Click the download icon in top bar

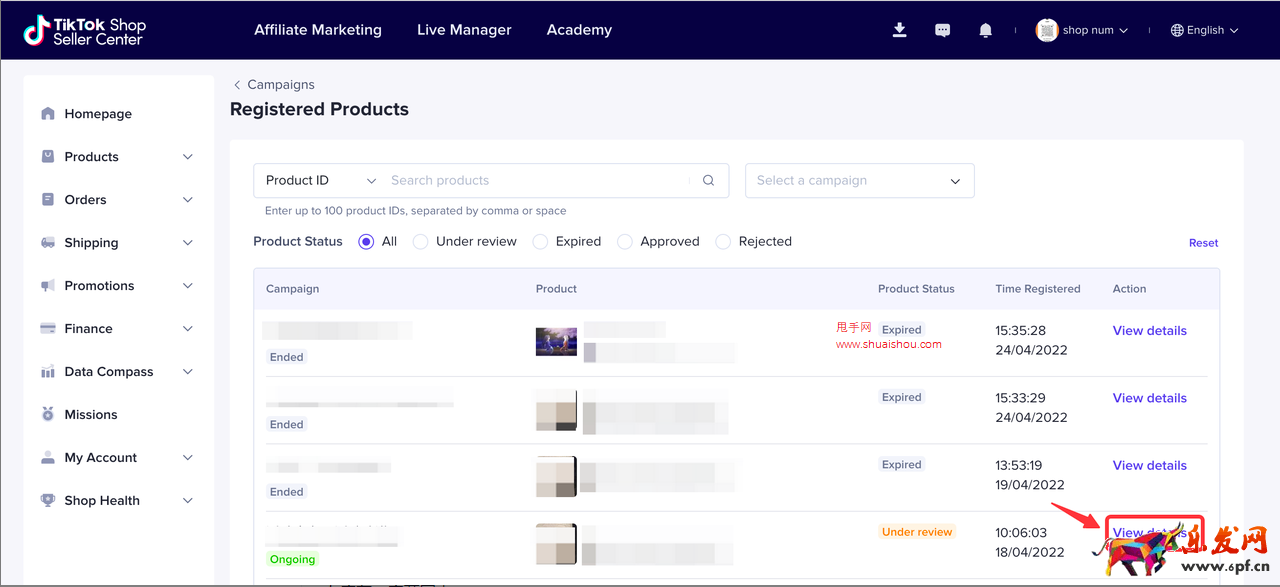pyautogui.click(x=899, y=30)
